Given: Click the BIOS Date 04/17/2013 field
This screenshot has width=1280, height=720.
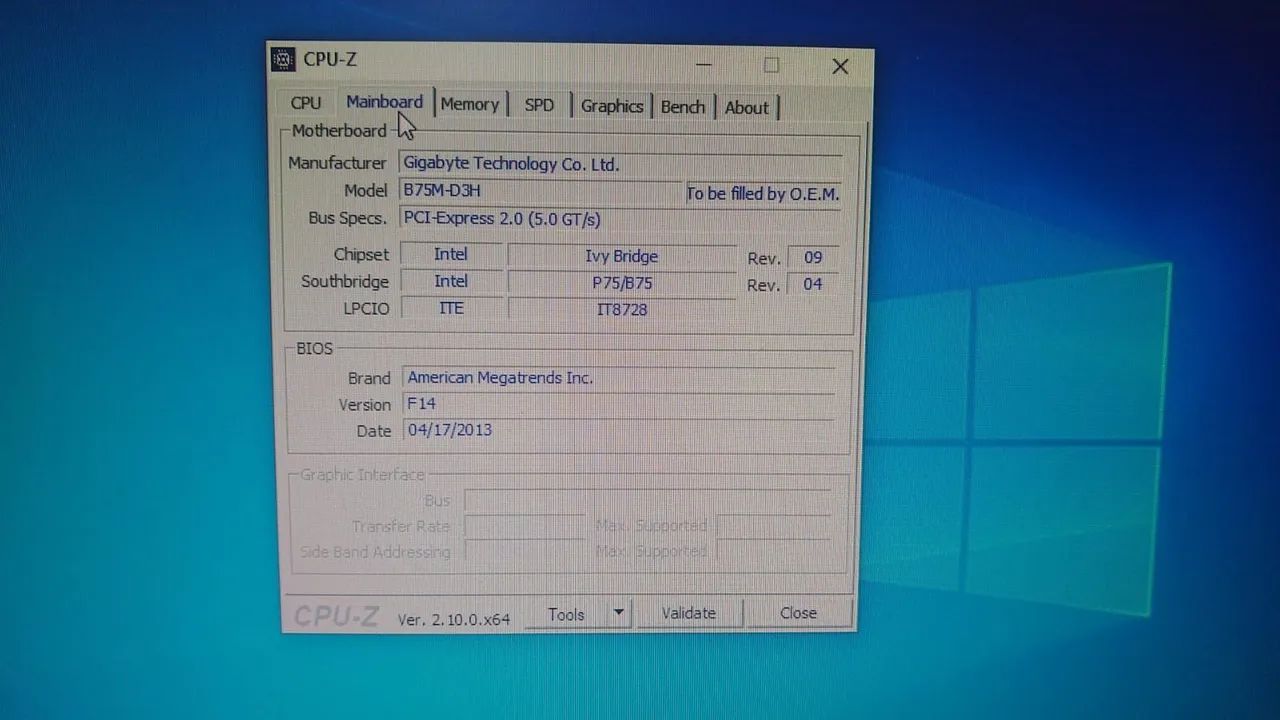Looking at the screenshot, I should 619,430.
